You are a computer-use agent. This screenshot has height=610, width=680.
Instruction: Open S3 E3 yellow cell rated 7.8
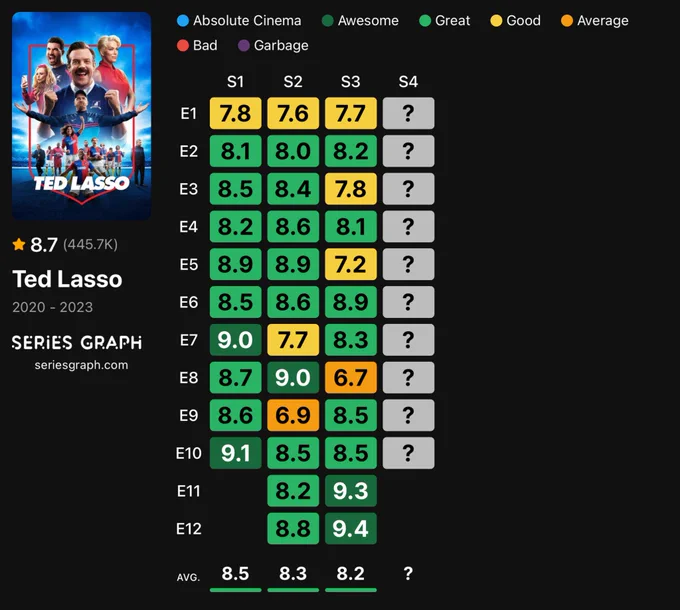[351, 189]
